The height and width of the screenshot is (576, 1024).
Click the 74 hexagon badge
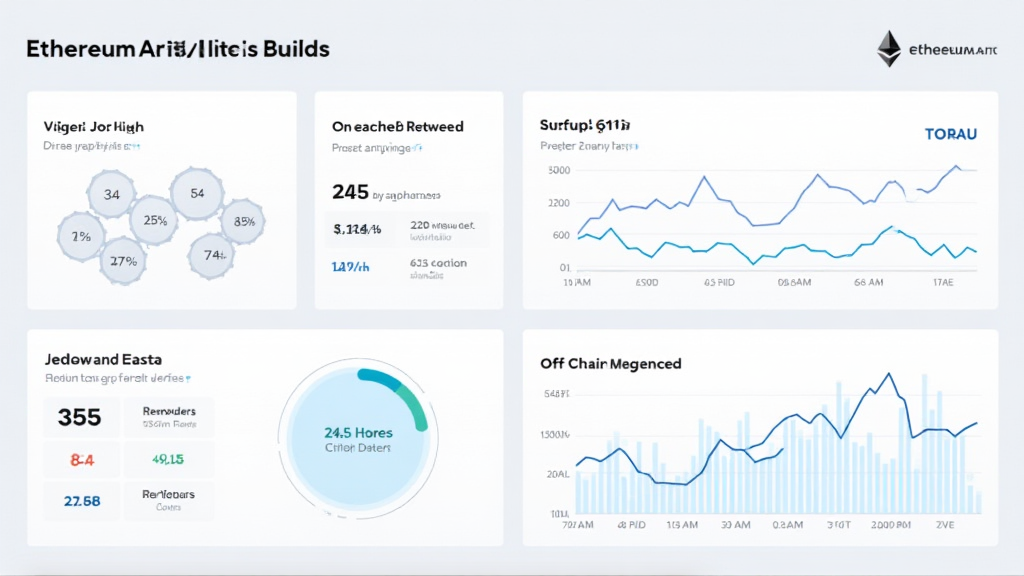pos(213,254)
